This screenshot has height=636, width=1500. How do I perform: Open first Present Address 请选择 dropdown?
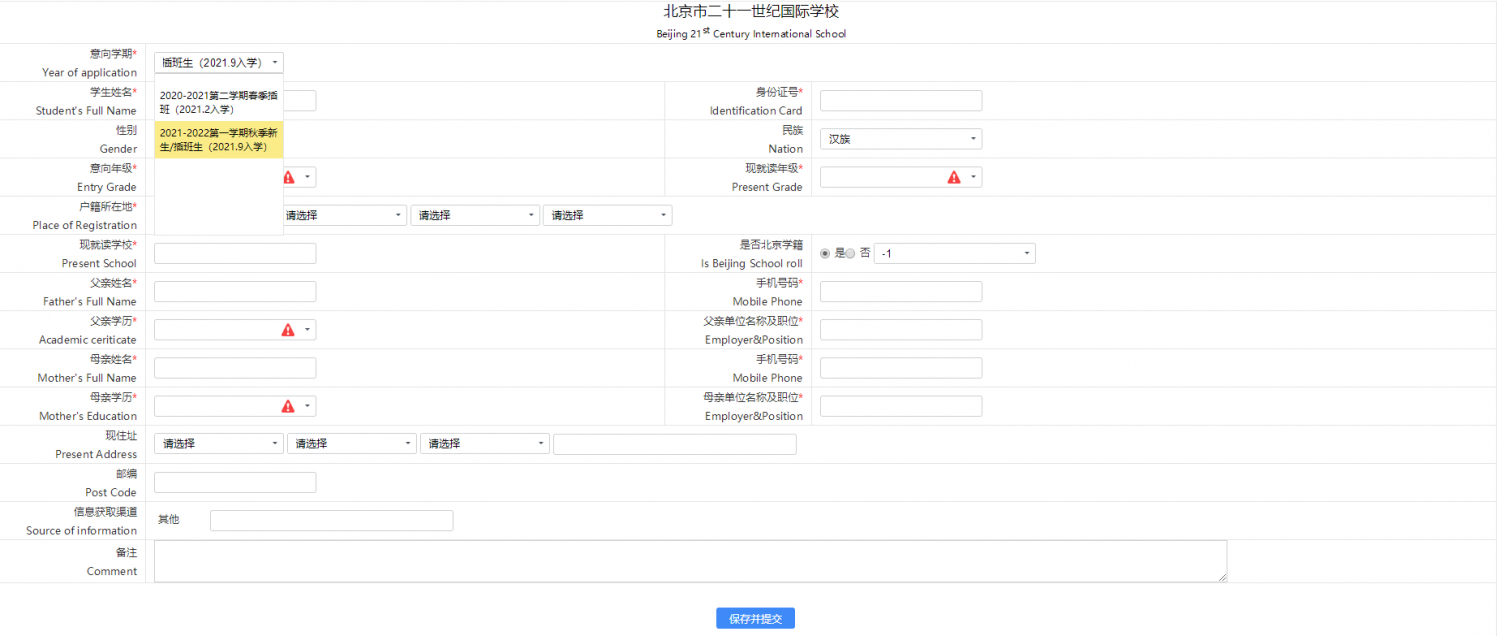click(219, 444)
